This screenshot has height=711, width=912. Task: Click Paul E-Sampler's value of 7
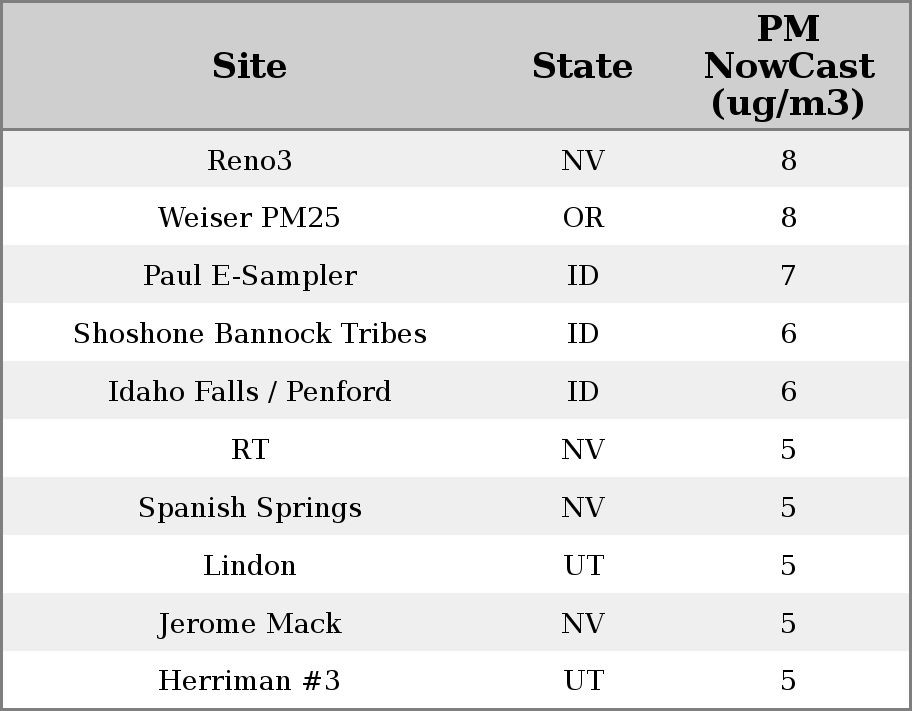point(788,276)
